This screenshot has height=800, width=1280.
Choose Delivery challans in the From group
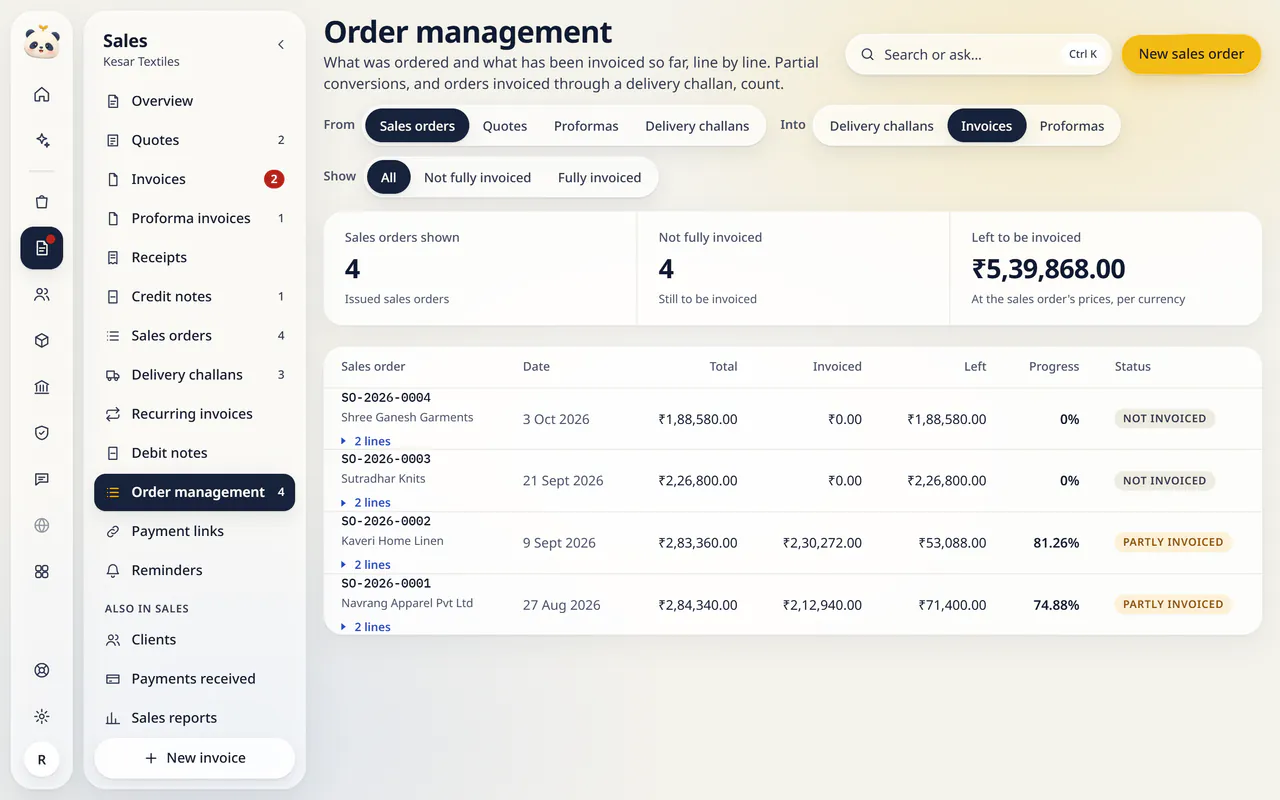pyautogui.click(x=697, y=126)
